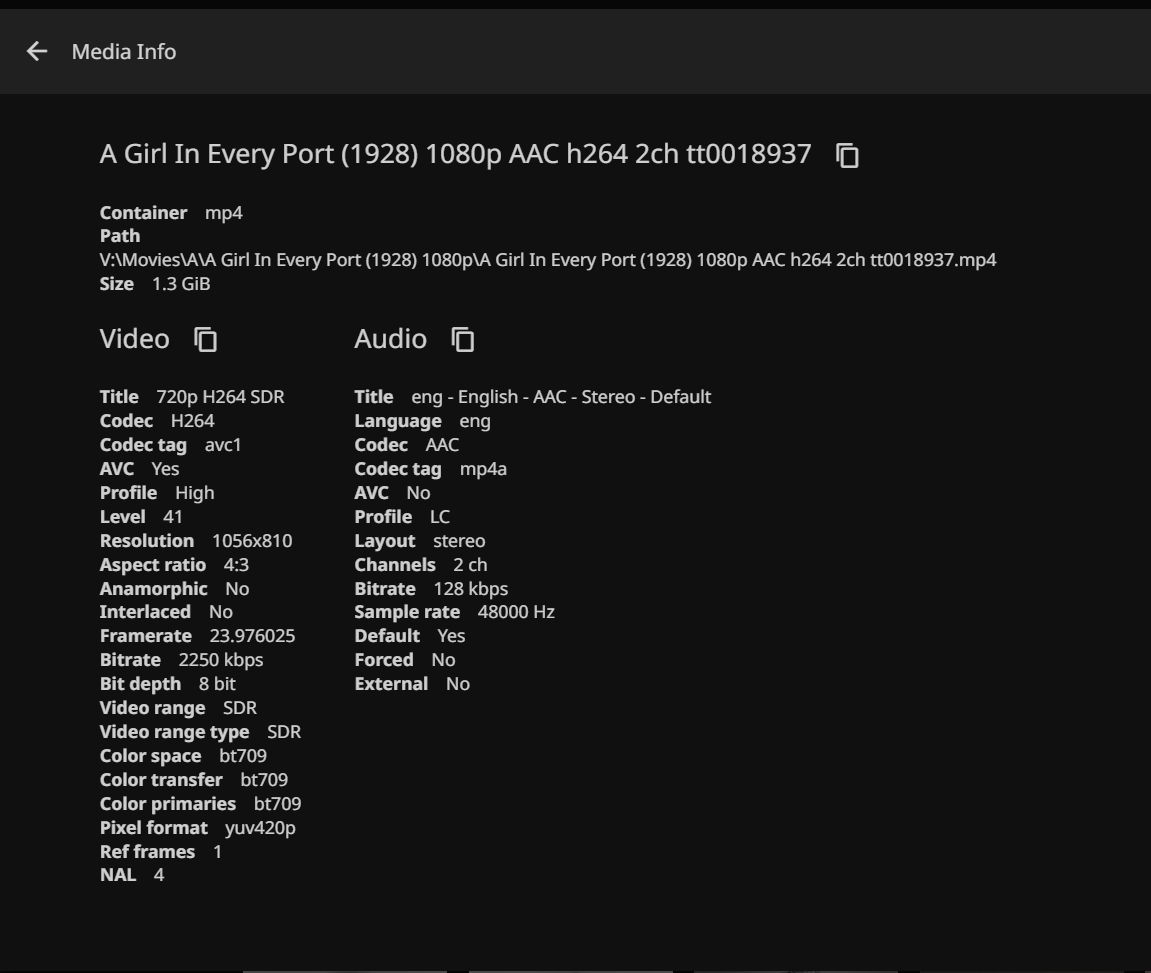Click the Anamorphic value No
Screen dimensions: 1151x973
[237, 589]
